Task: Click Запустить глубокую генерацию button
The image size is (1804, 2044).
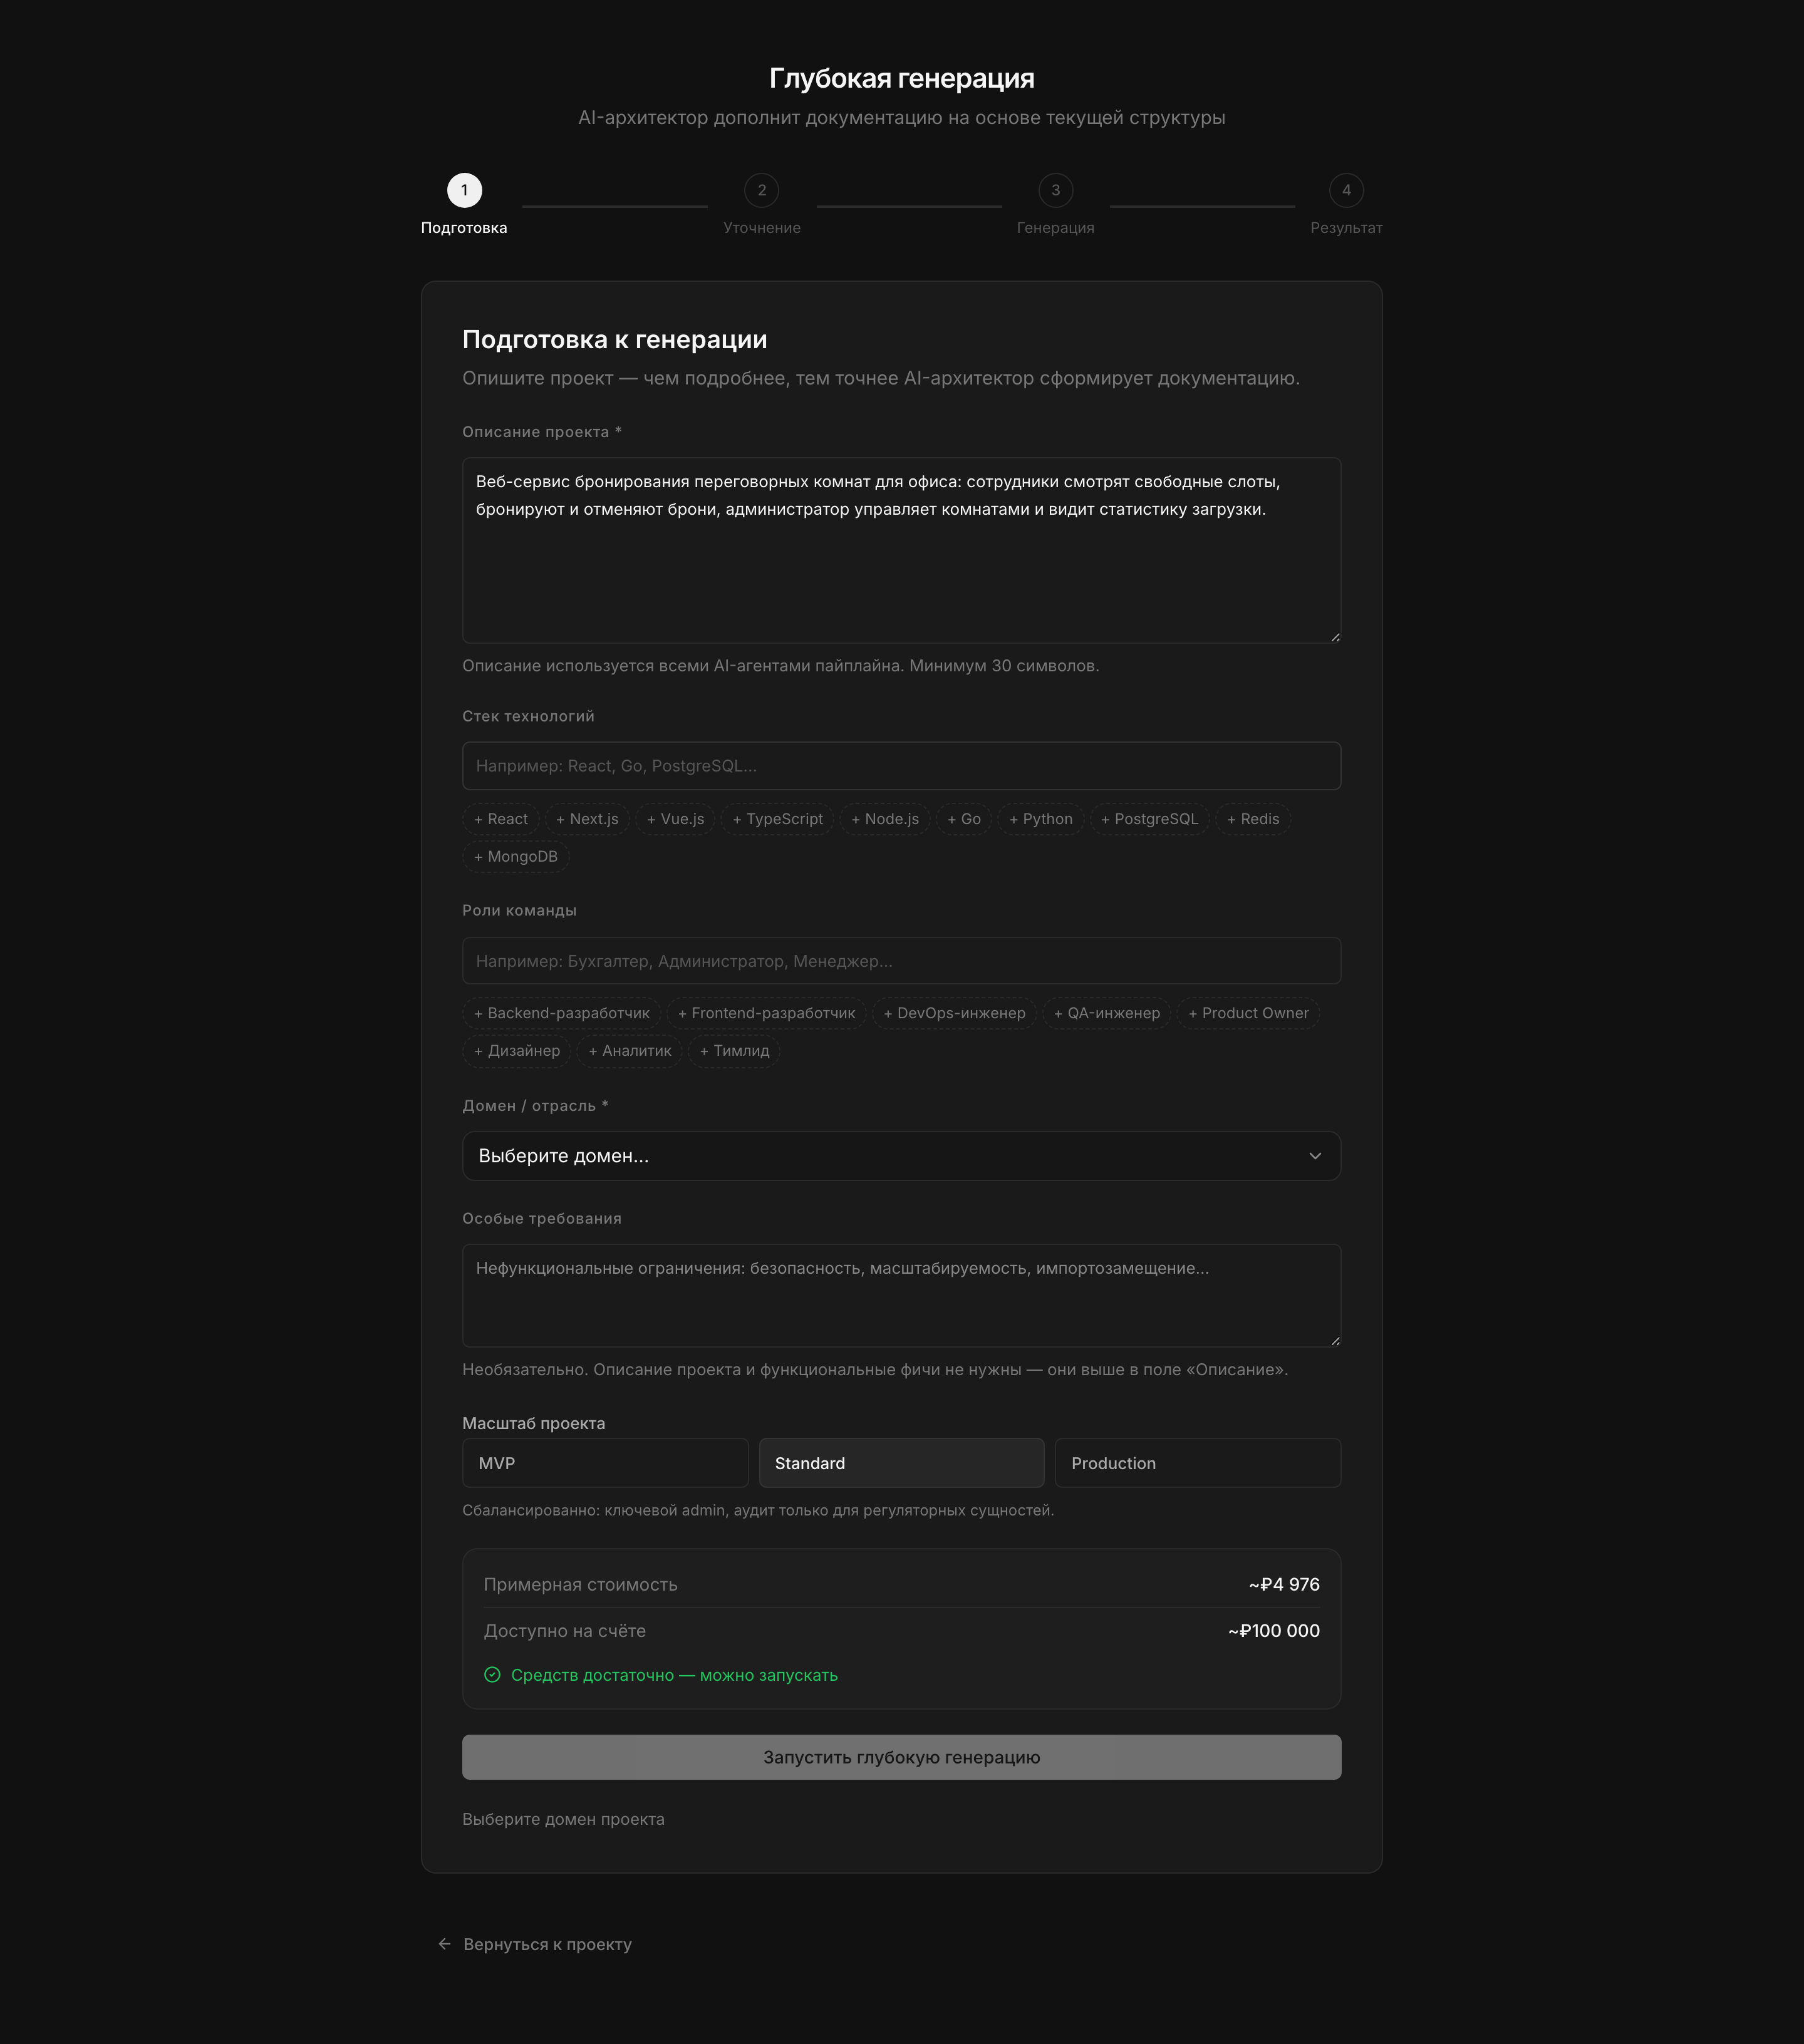Action: point(901,1757)
